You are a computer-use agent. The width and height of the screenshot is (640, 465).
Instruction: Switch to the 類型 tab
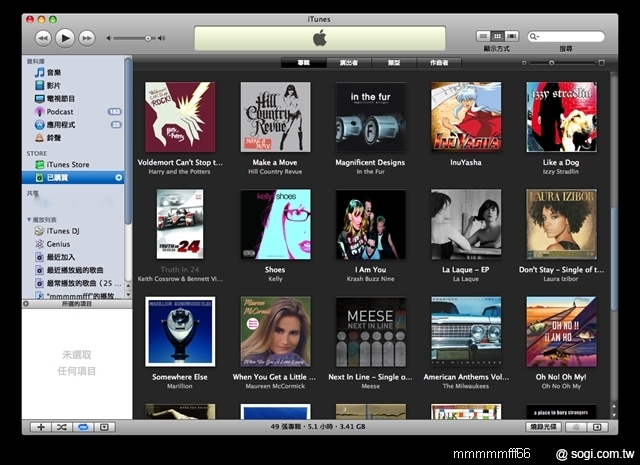(394, 63)
